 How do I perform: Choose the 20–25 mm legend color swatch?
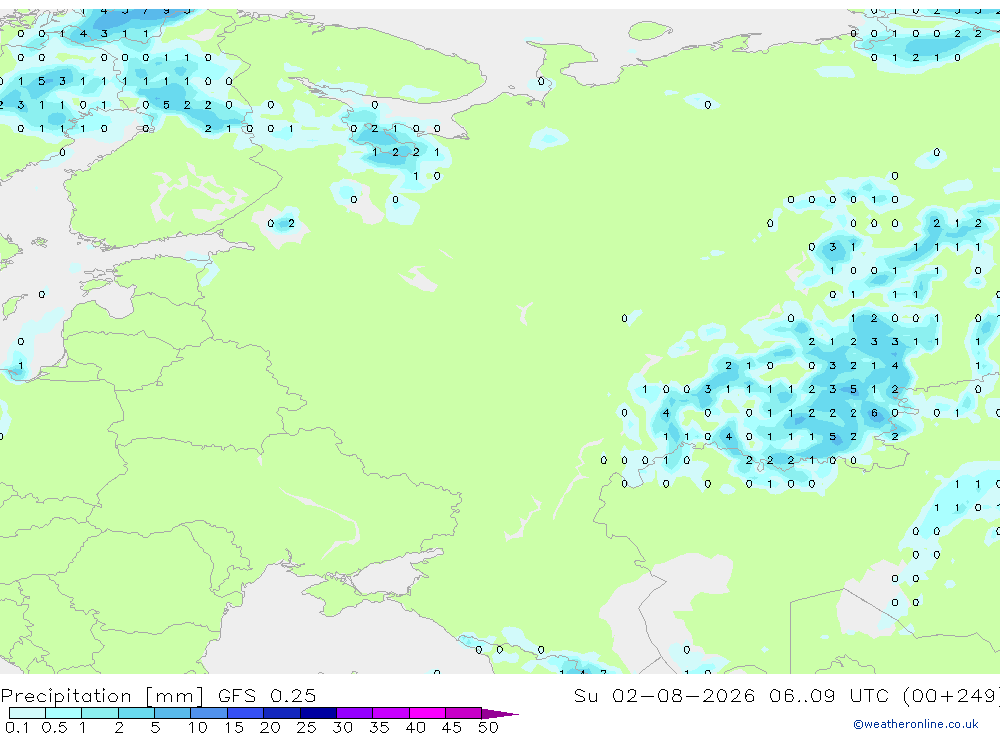(x=282, y=713)
